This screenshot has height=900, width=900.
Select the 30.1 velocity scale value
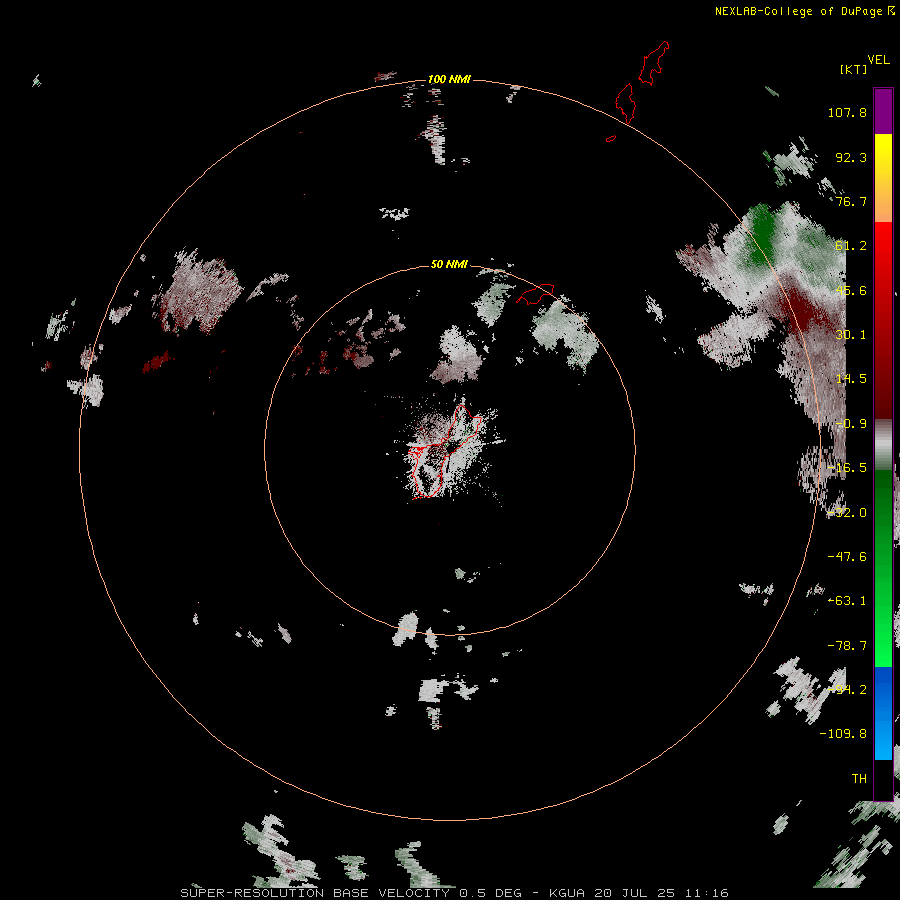[851, 335]
